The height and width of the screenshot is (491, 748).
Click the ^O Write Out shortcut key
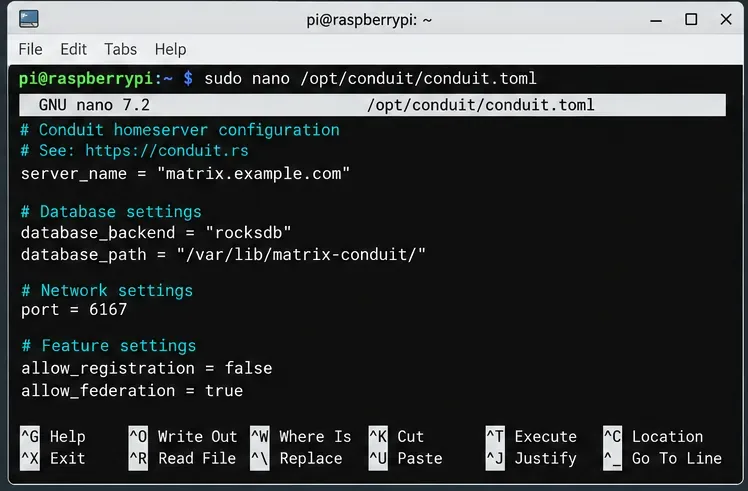[x=138, y=436]
